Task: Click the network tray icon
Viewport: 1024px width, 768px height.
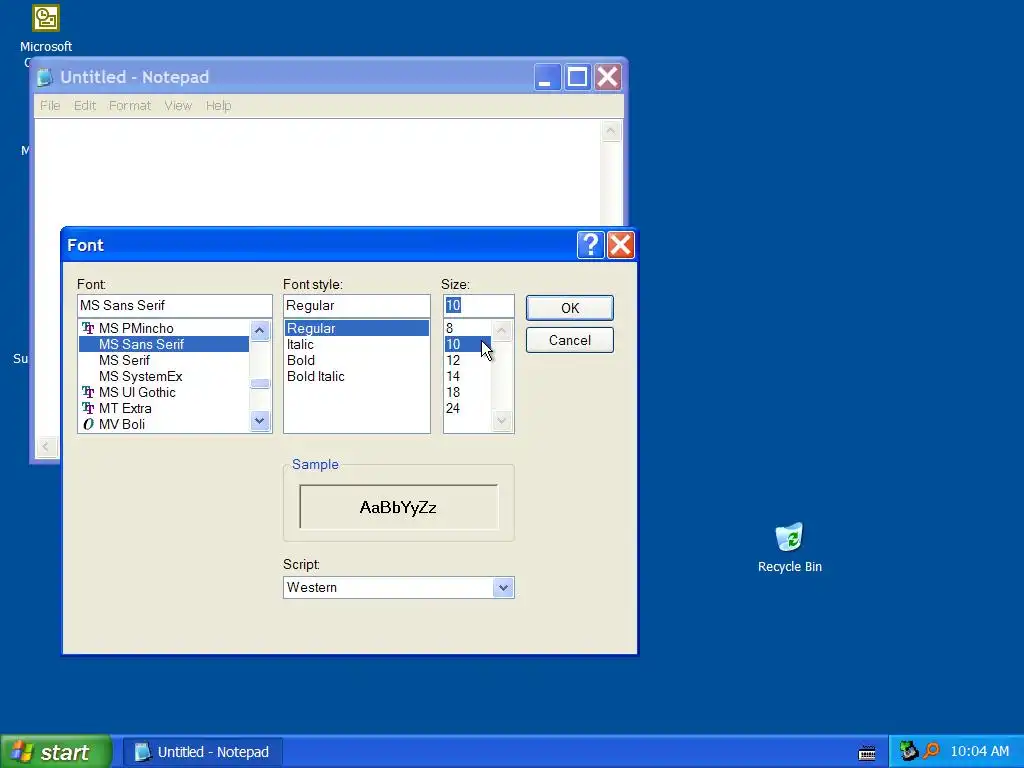Action: (908, 751)
